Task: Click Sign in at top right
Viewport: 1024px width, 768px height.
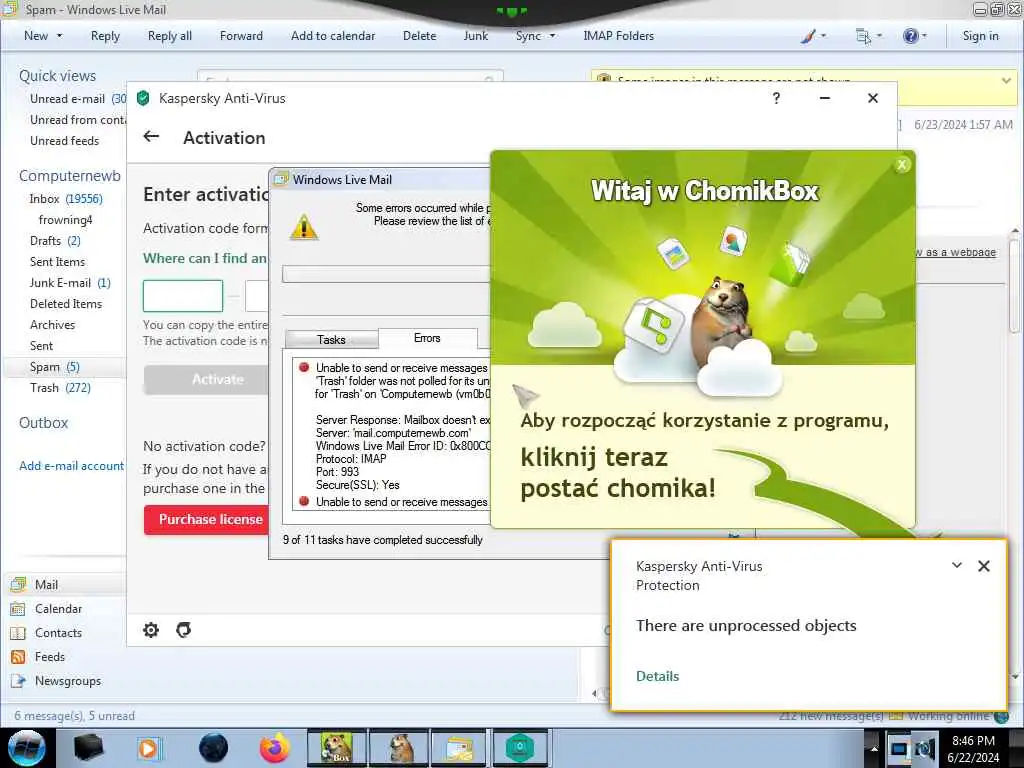Action: pos(980,36)
